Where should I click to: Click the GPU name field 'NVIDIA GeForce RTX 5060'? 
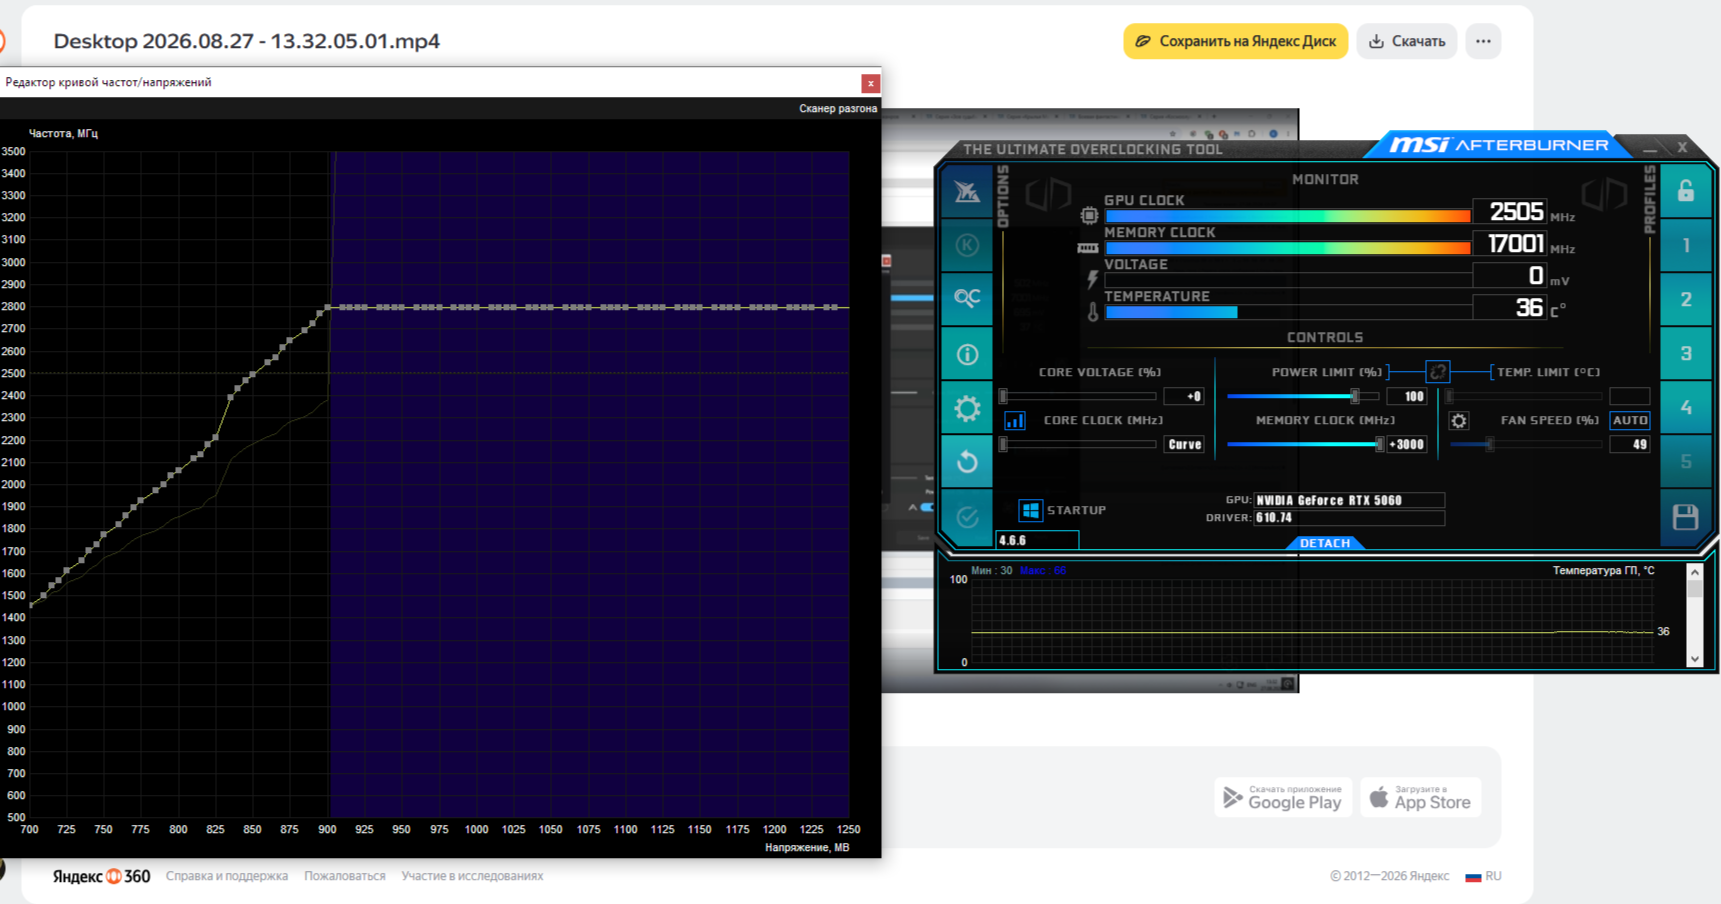point(1349,500)
